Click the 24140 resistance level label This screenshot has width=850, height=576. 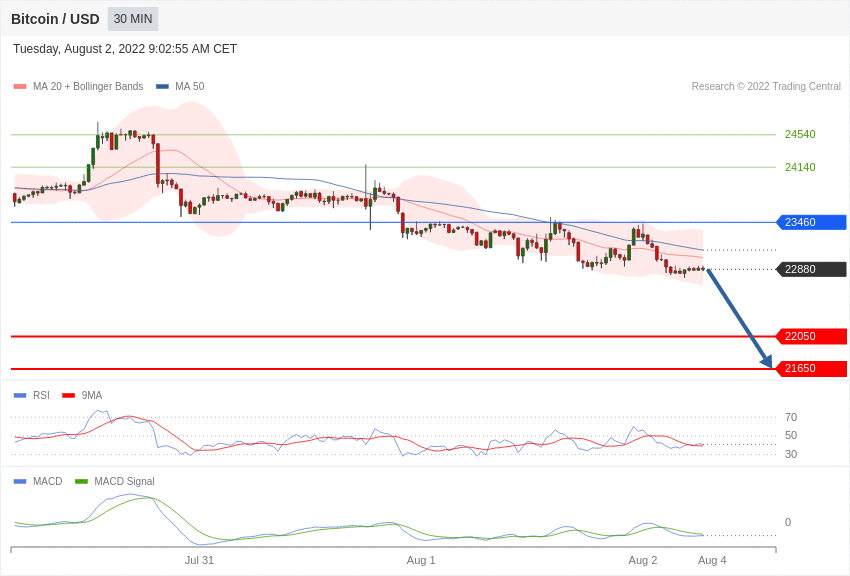(800, 167)
